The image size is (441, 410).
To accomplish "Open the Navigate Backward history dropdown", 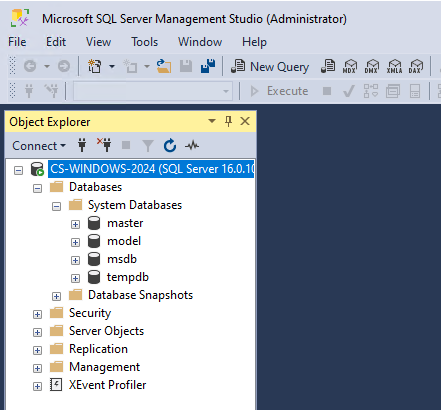I will pos(47,66).
